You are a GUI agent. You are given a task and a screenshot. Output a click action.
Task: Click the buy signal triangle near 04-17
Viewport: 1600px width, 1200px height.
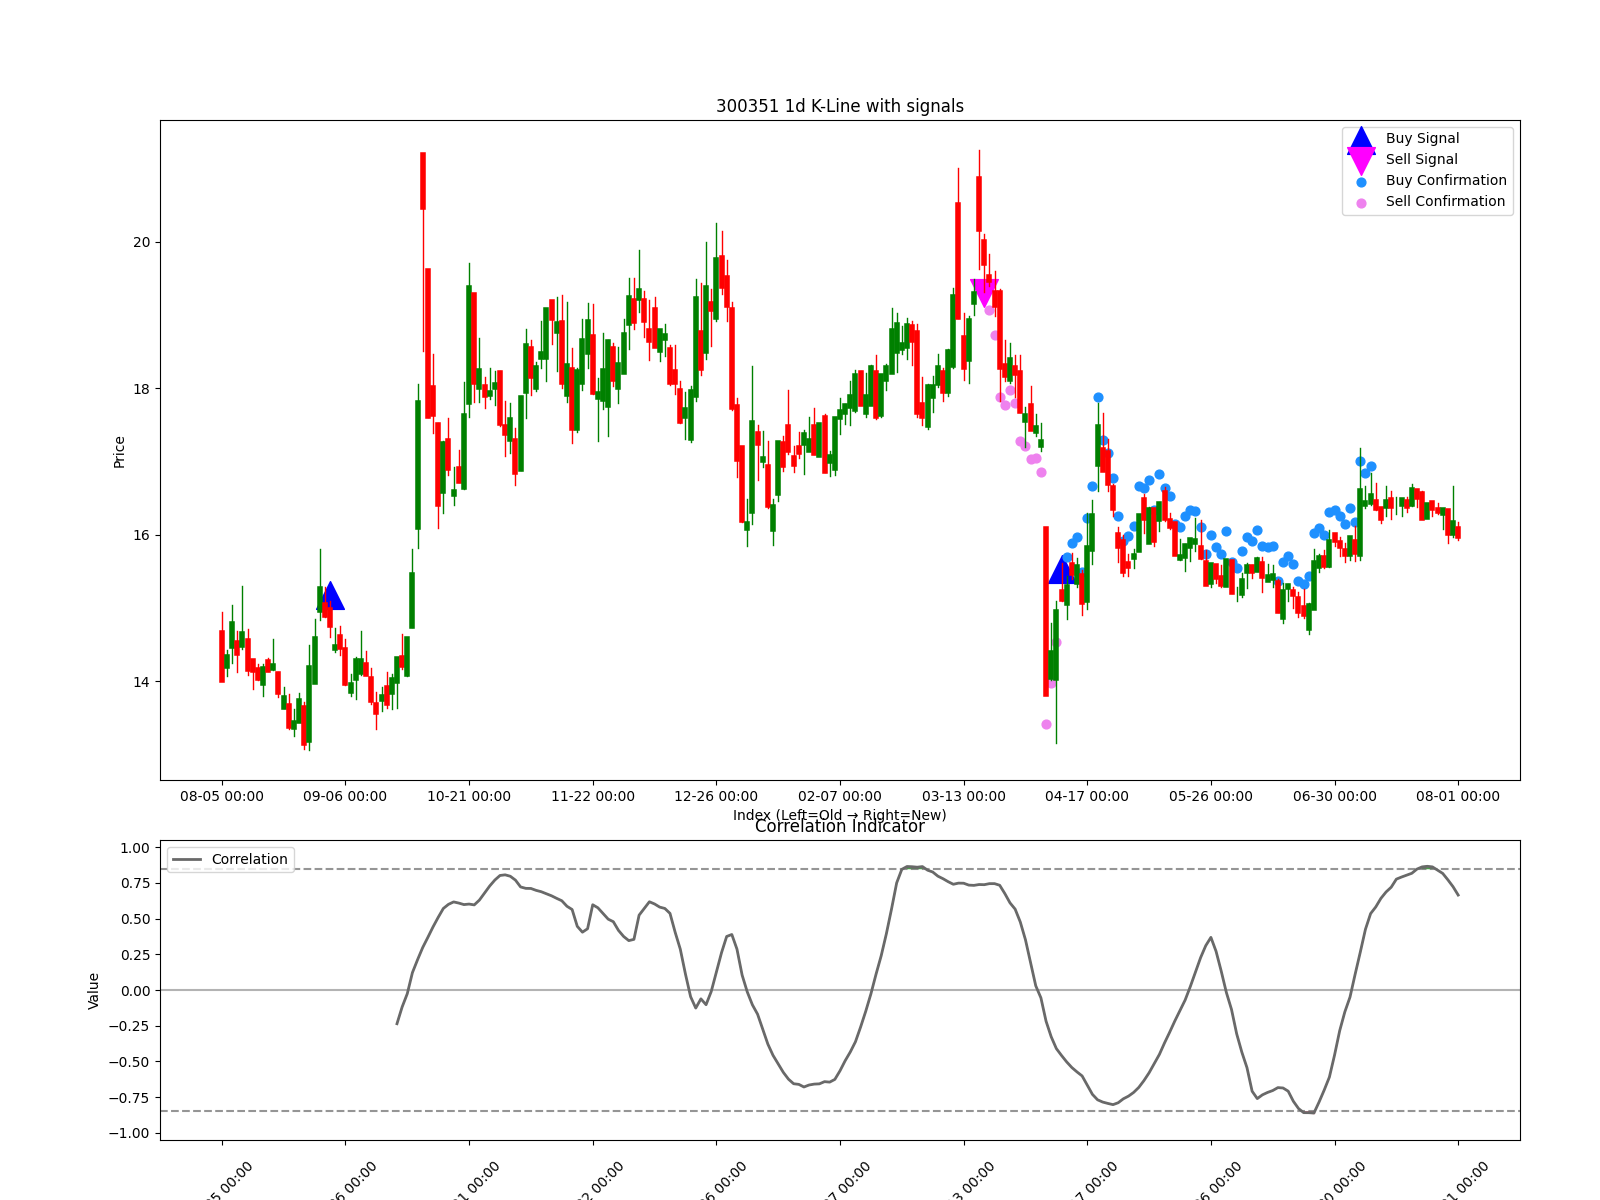tap(1062, 570)
